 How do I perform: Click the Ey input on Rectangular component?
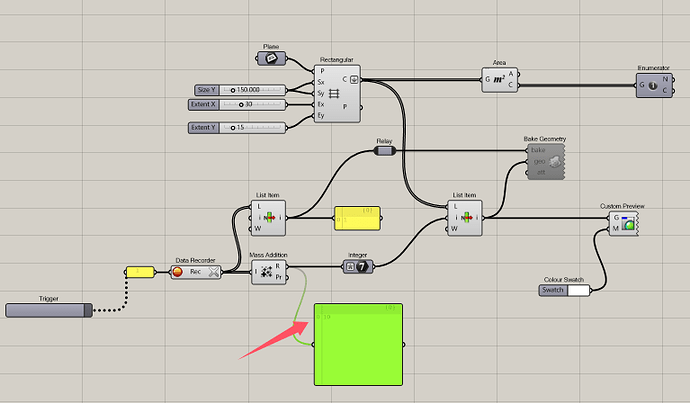coord(321,115)
